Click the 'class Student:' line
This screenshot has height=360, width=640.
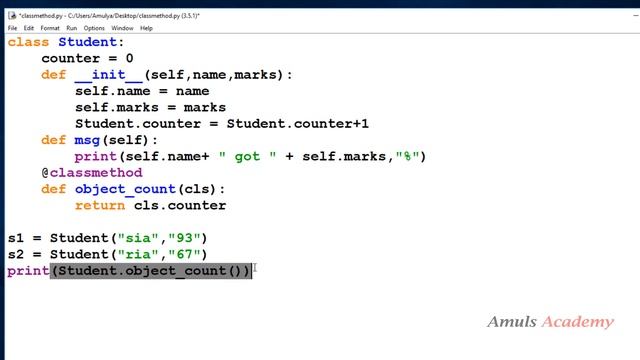tap(65, 42)
